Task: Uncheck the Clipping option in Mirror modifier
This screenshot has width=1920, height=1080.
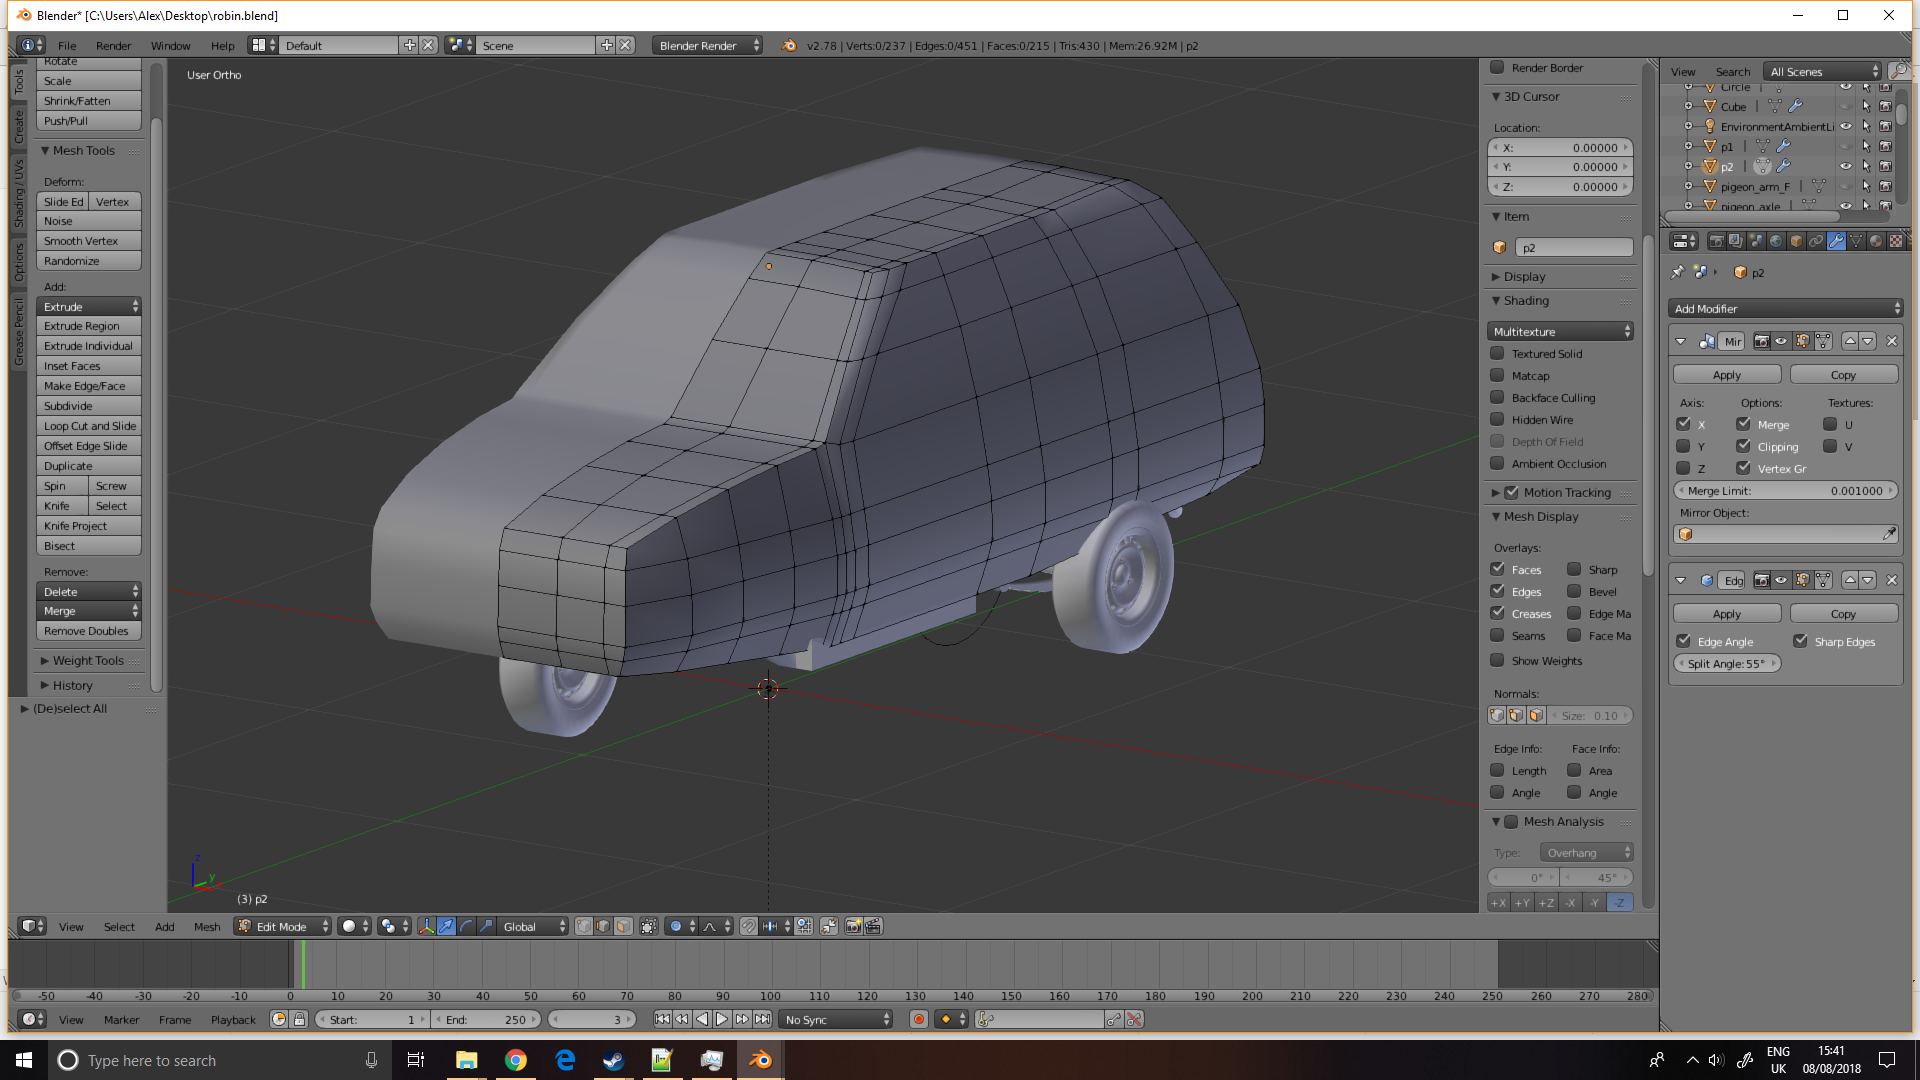Action: coord(1743,446)
